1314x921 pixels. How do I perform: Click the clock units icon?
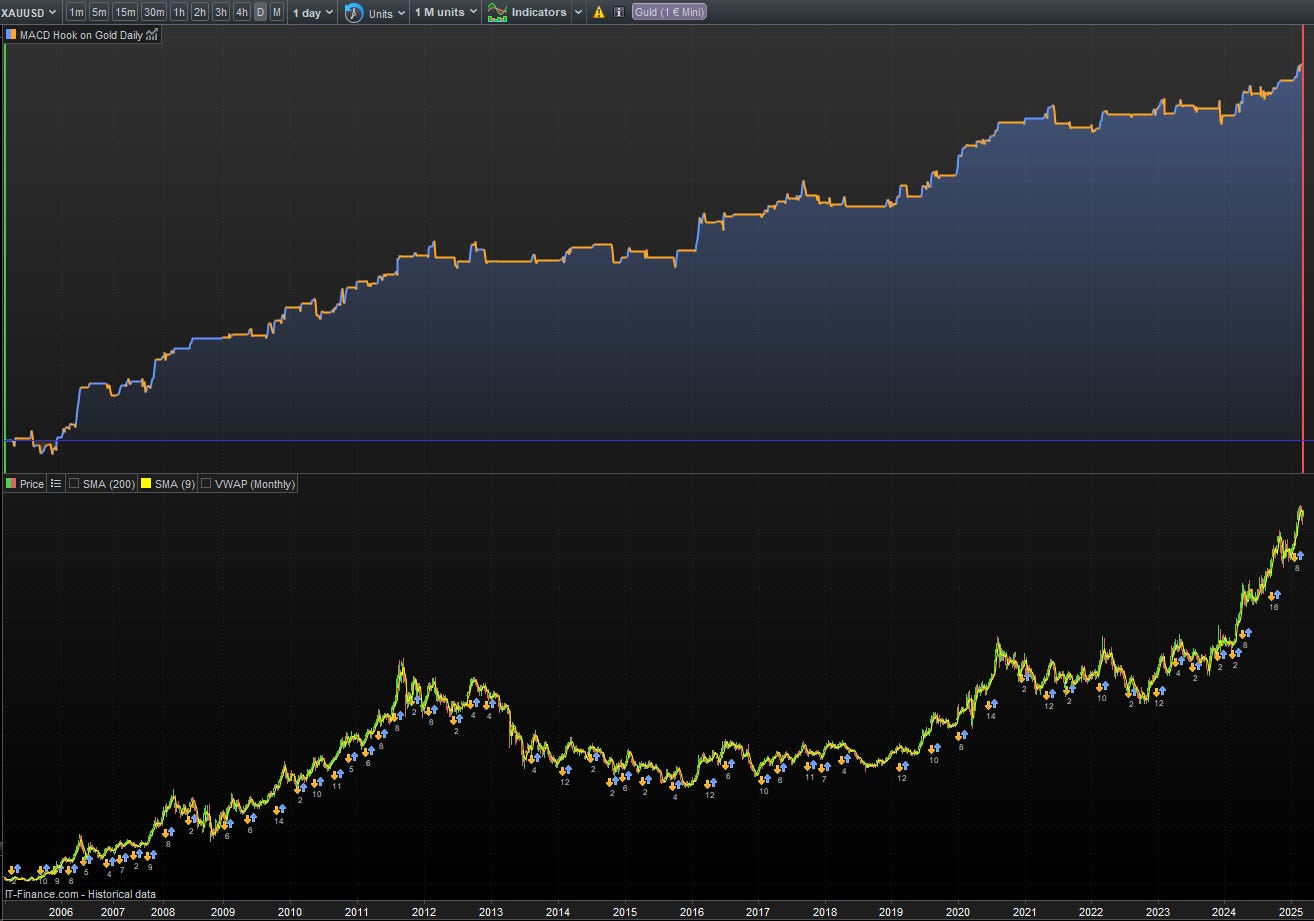pyautogui.click(x=354, y=12)
